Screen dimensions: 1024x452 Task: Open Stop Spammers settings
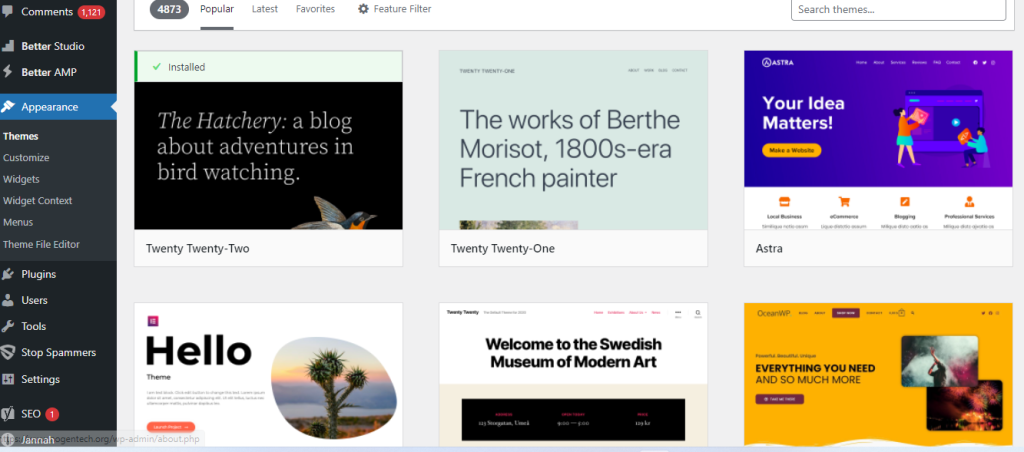[58, 353]
